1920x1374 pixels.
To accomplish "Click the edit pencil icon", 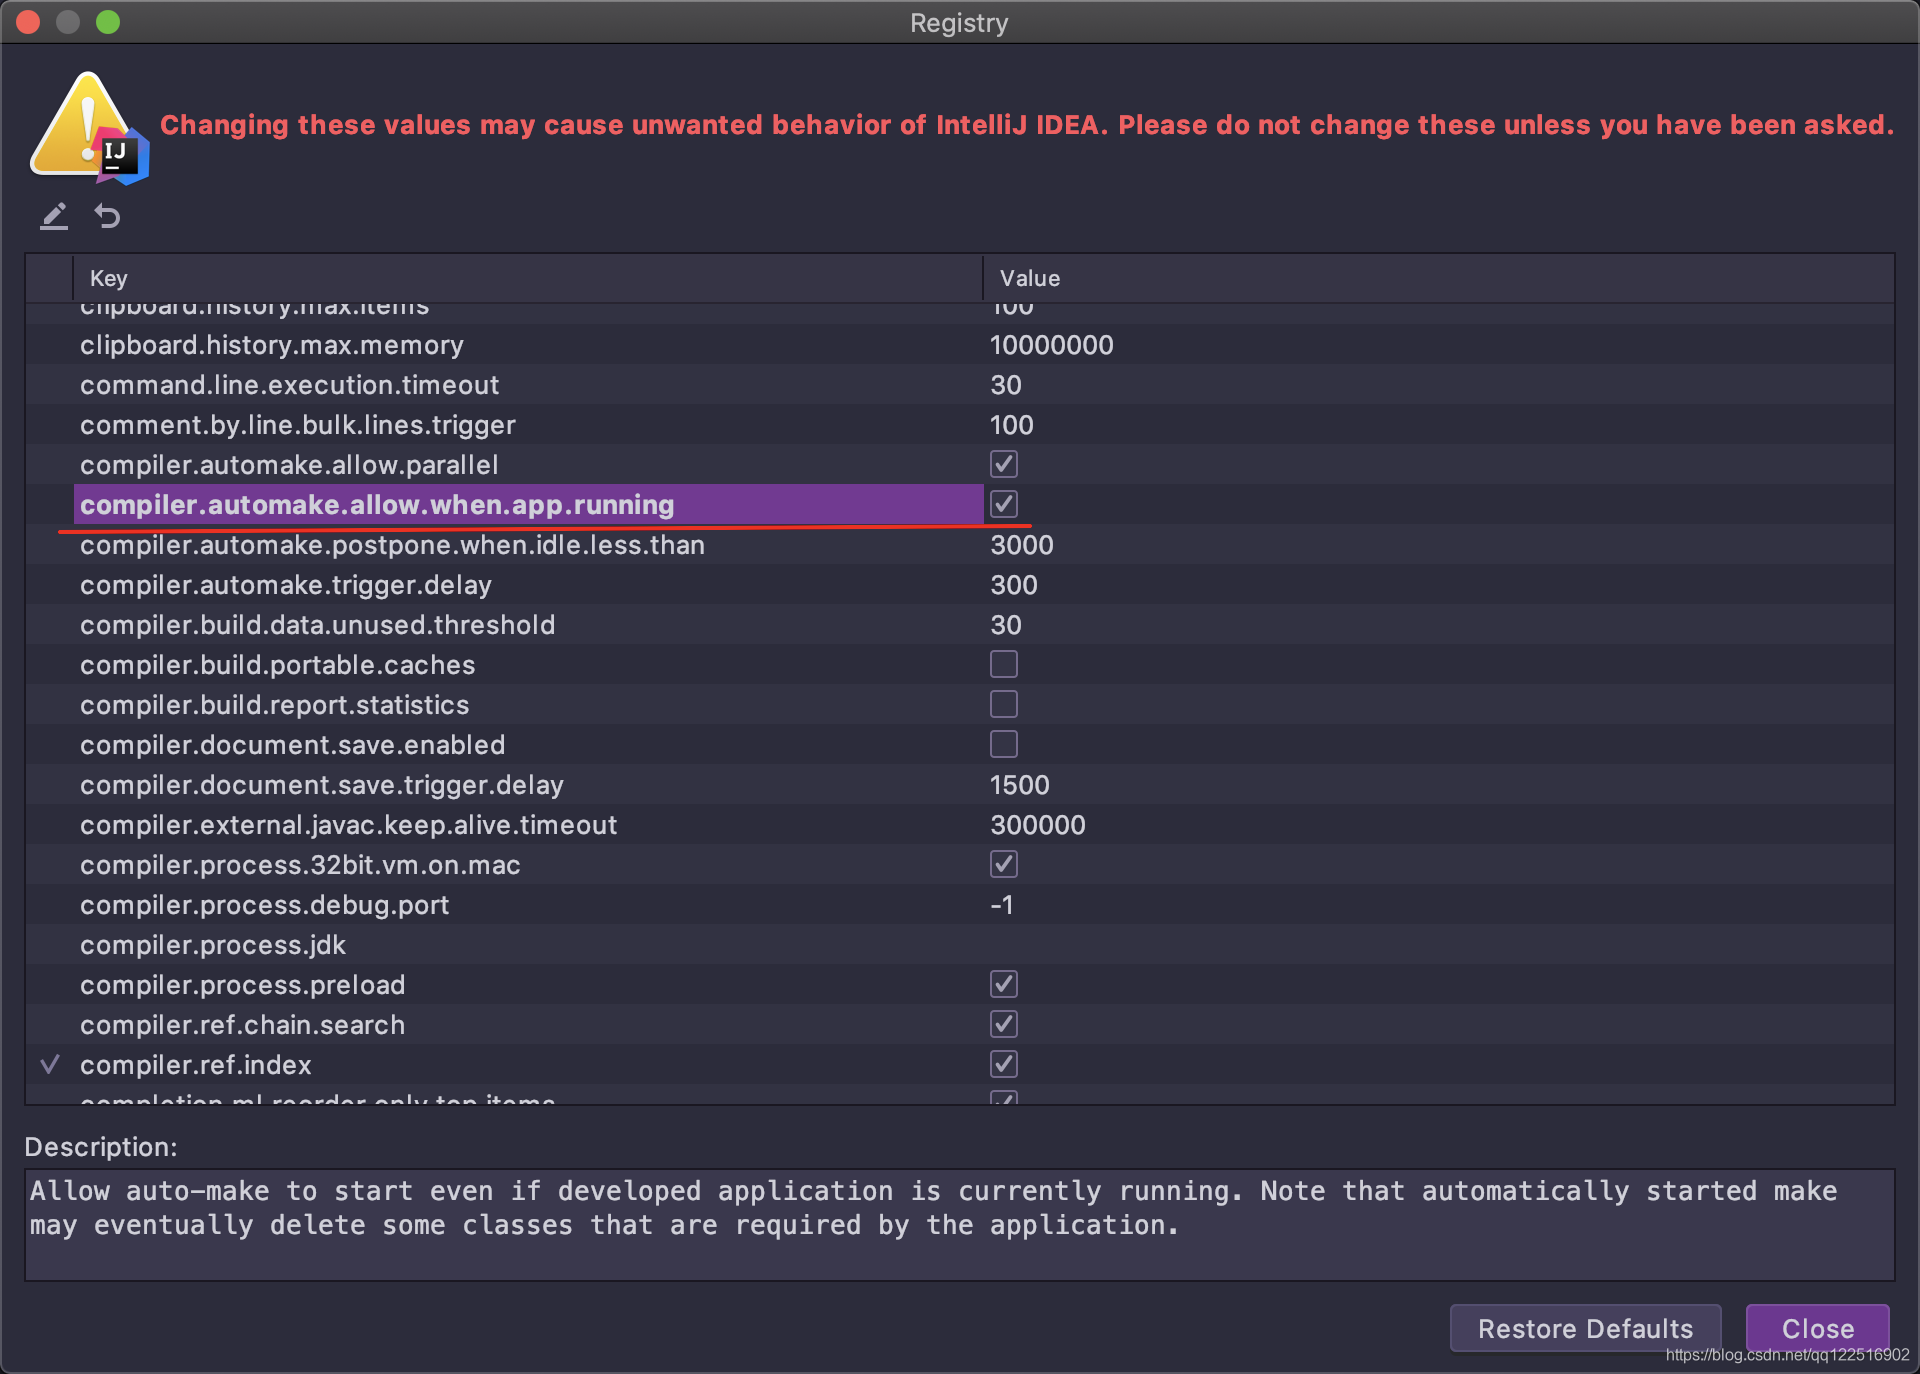I will pyautogui.click(x=54, y=216).
